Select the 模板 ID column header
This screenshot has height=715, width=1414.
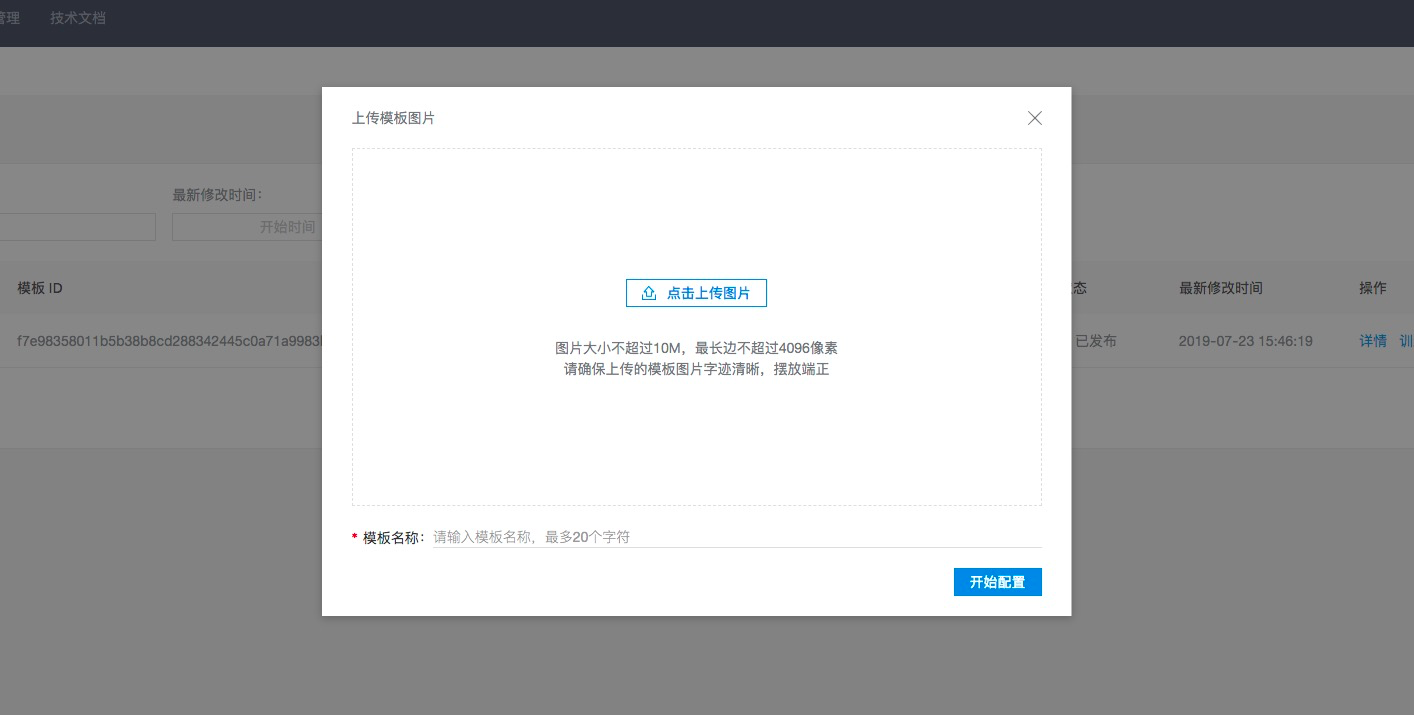40,288
